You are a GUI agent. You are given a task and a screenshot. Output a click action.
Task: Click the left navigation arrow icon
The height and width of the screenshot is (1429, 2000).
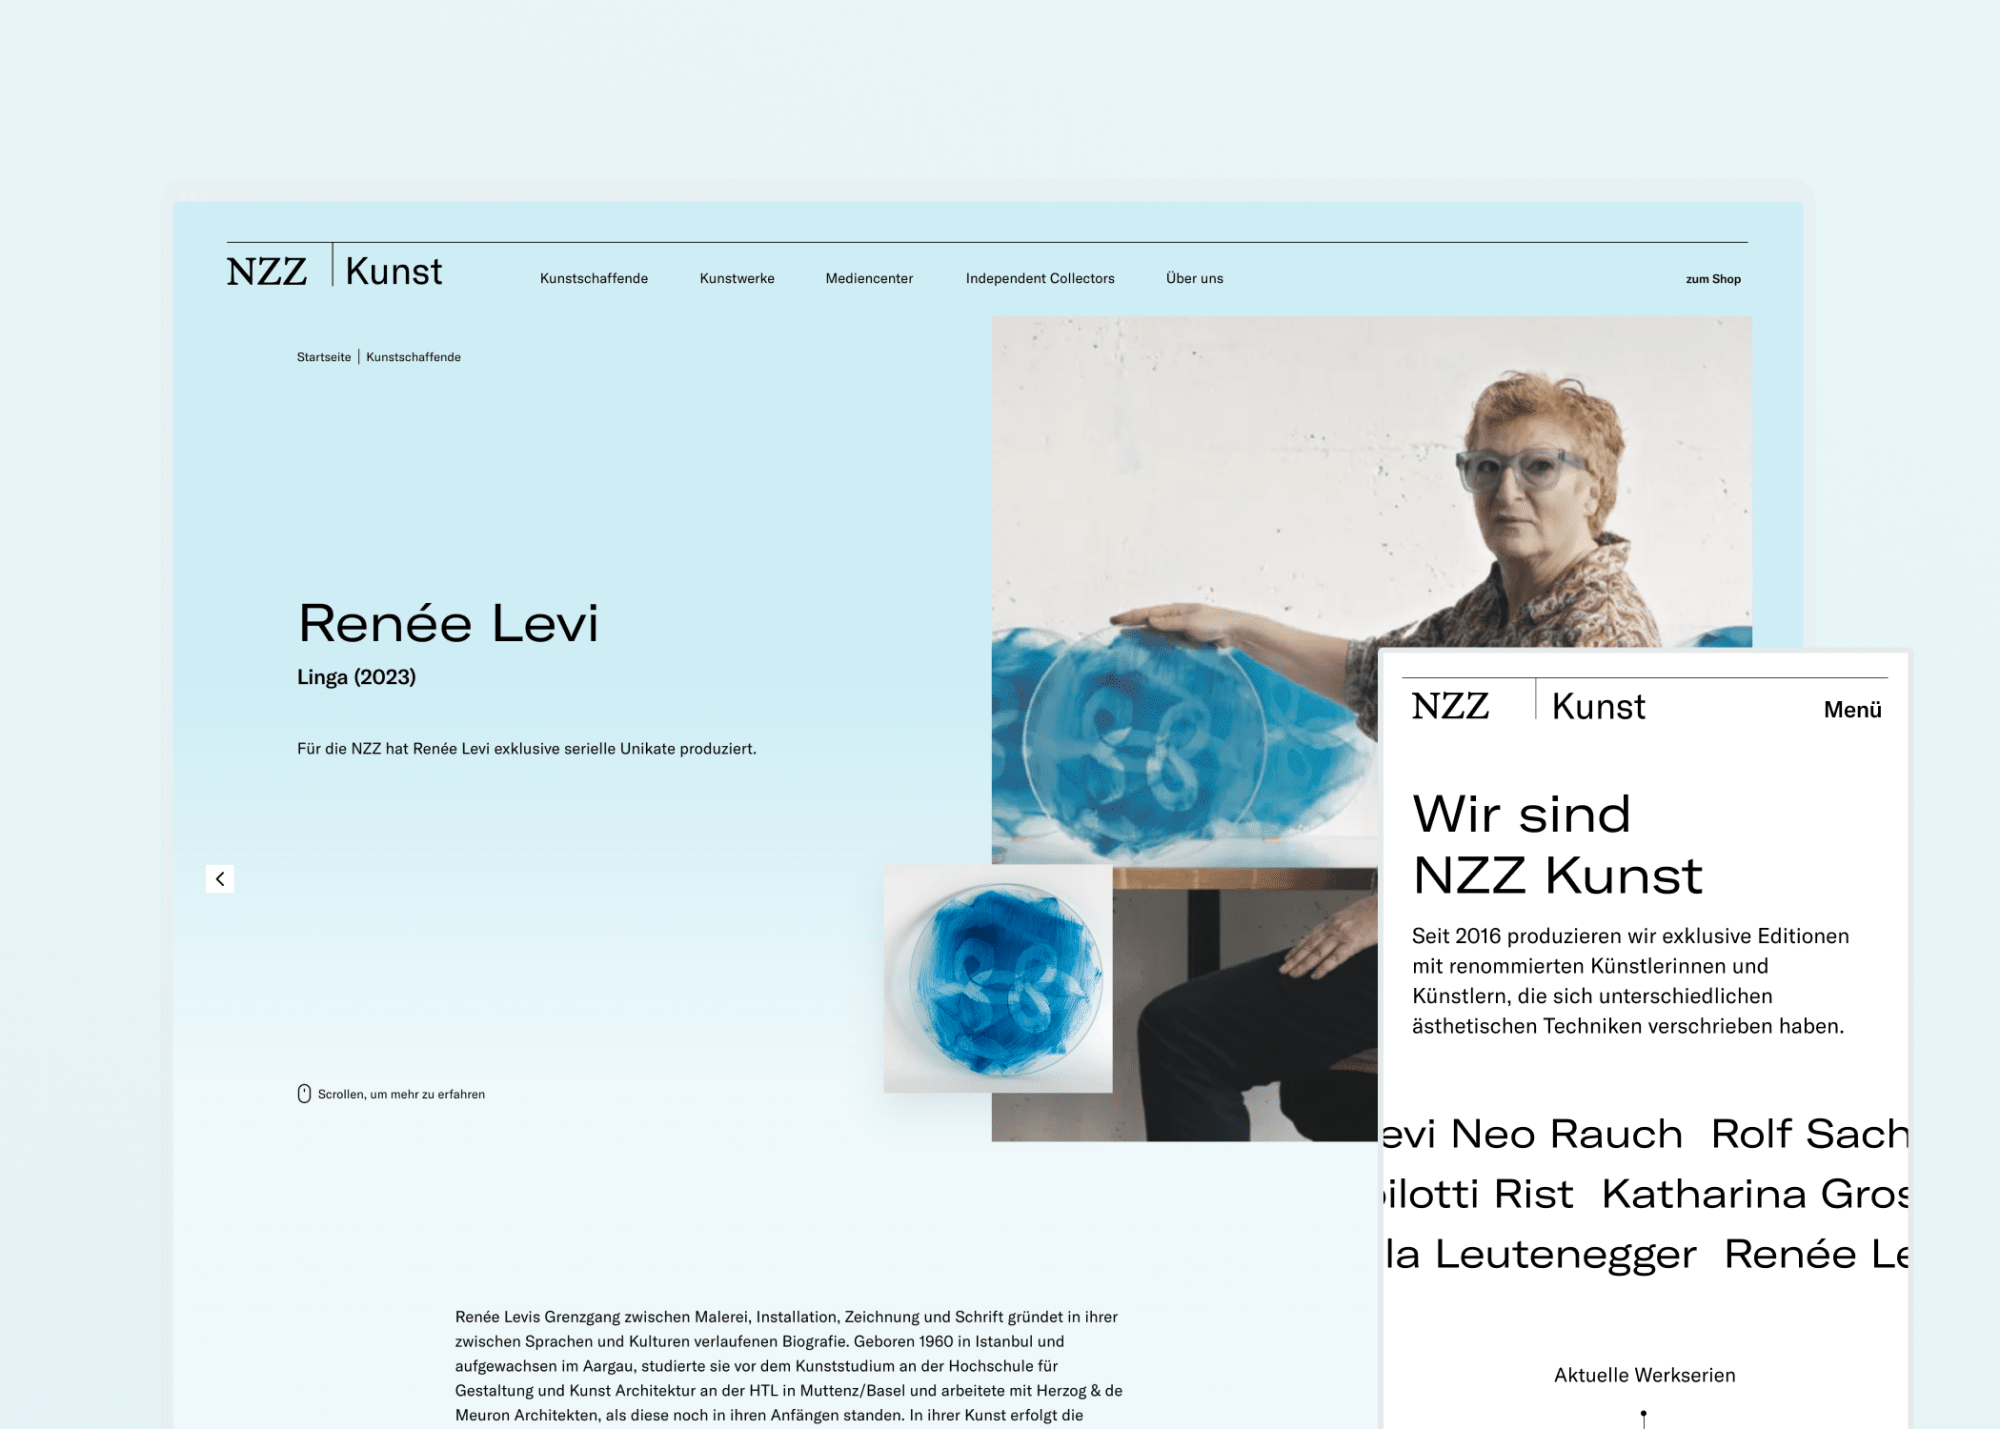click(220, 878)
